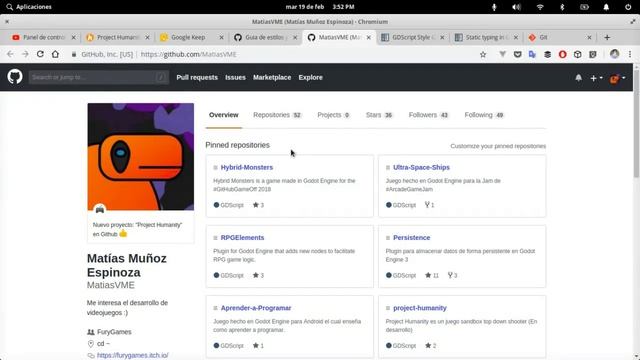
Task: Open system volume indicator
Action: [x=516, y=7]
